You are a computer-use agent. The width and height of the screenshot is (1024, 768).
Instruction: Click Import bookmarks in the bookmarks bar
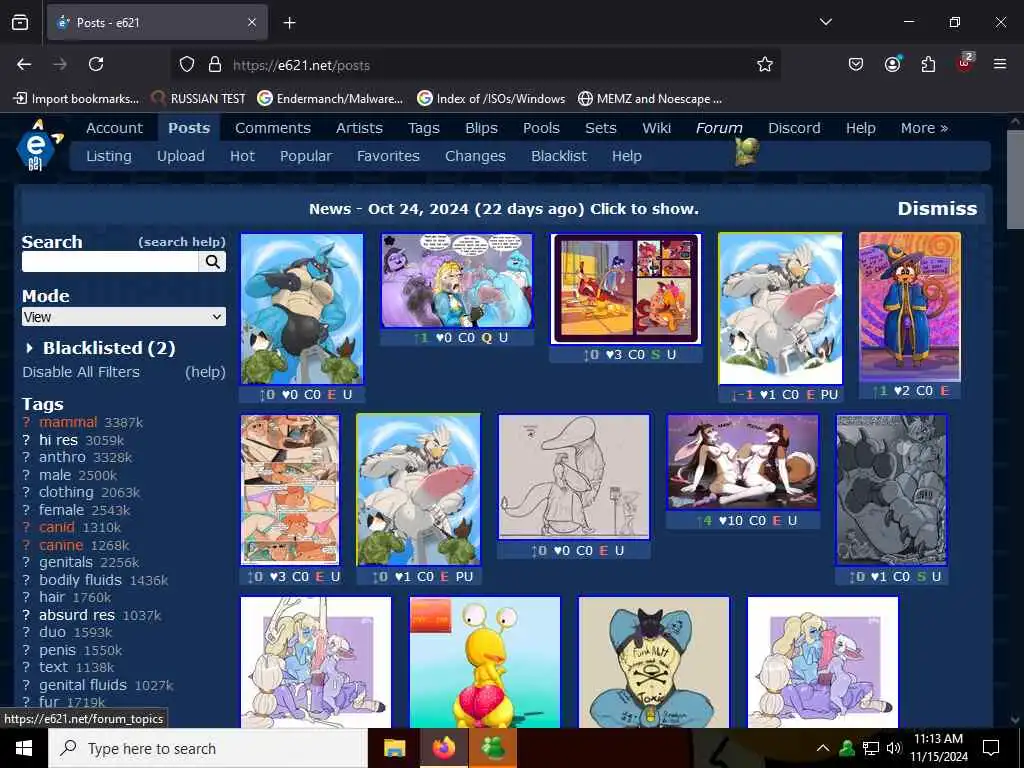(76, 99)
